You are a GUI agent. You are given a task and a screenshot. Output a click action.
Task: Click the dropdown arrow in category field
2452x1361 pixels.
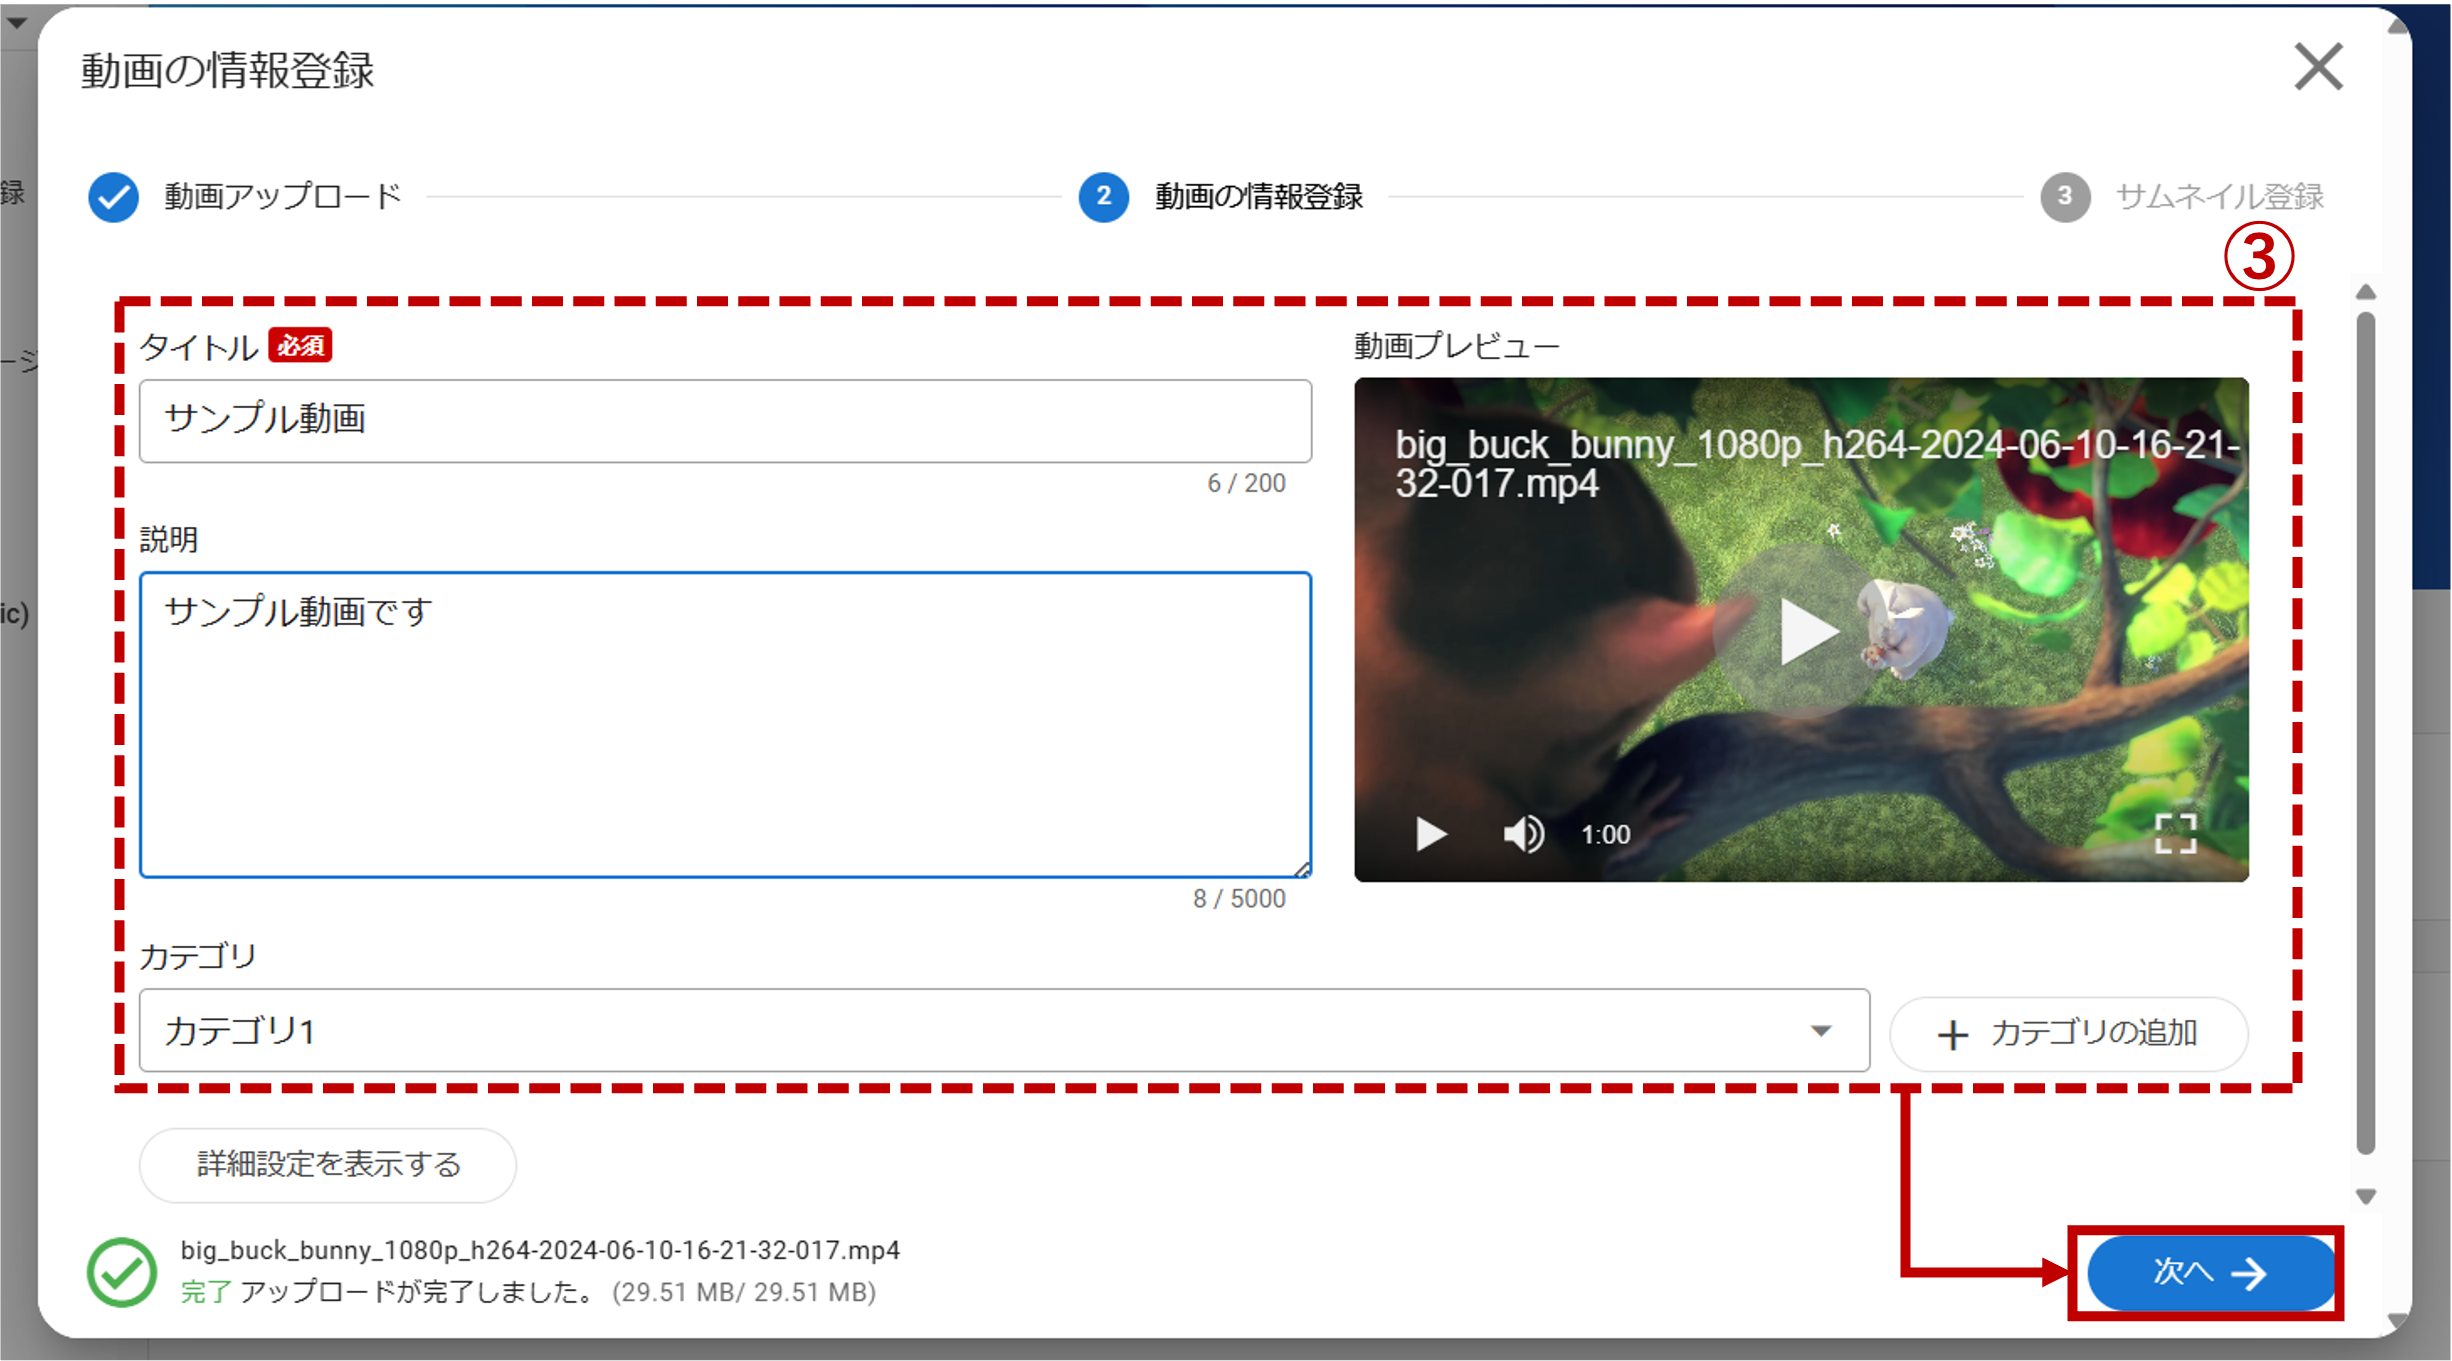[1821, 1031]
